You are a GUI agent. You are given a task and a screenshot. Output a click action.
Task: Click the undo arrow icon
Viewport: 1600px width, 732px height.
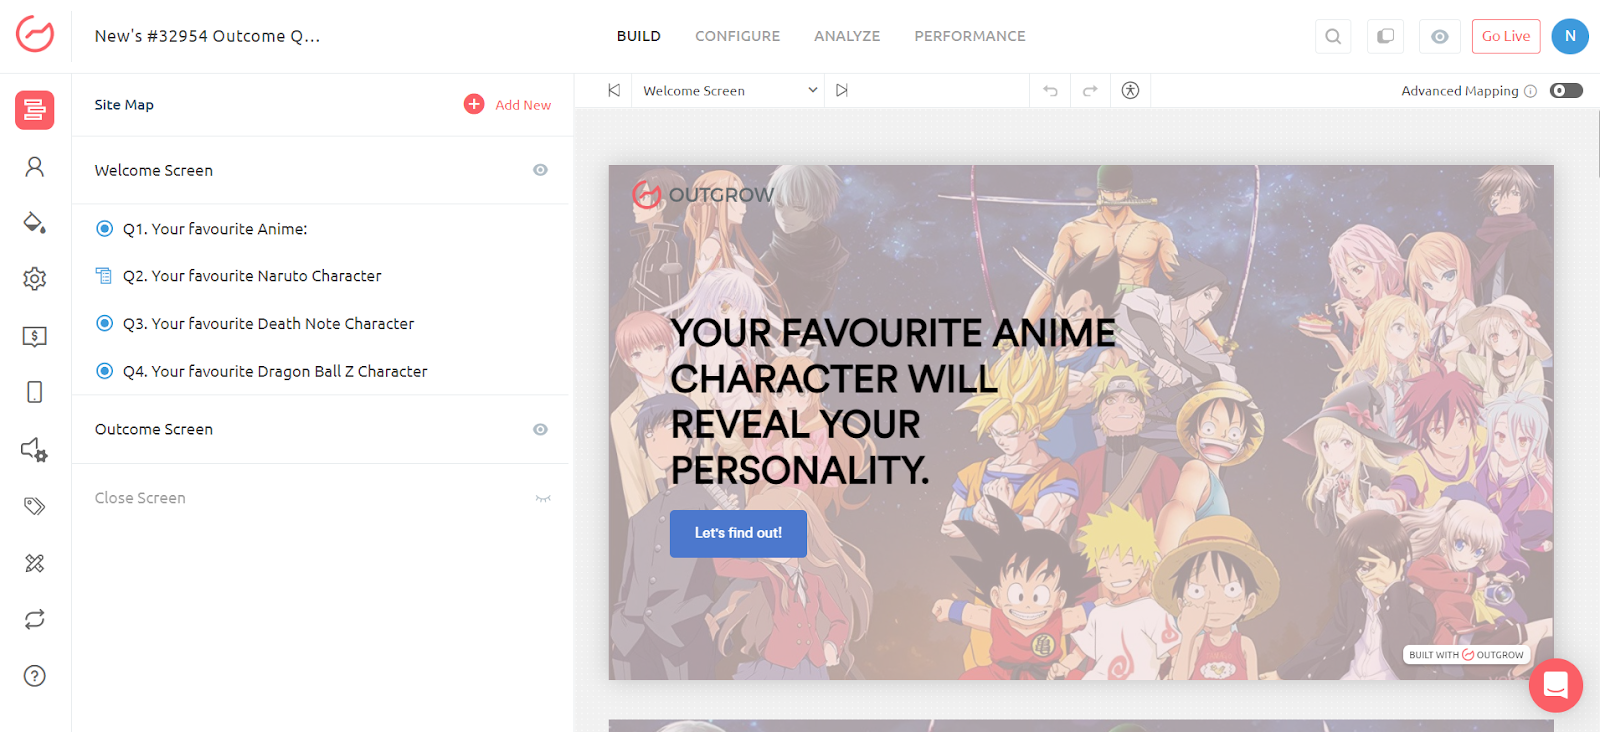tap(1050, 90)
